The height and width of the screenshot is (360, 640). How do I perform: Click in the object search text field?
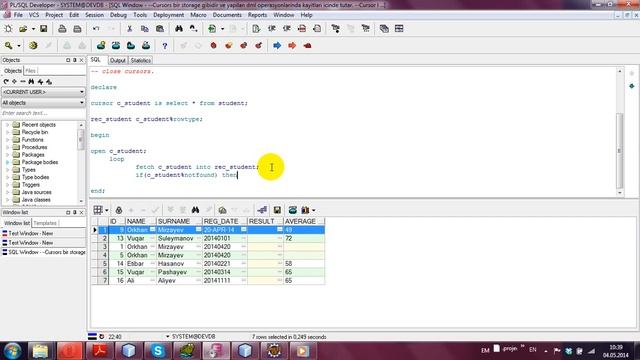tap(43, 113)
